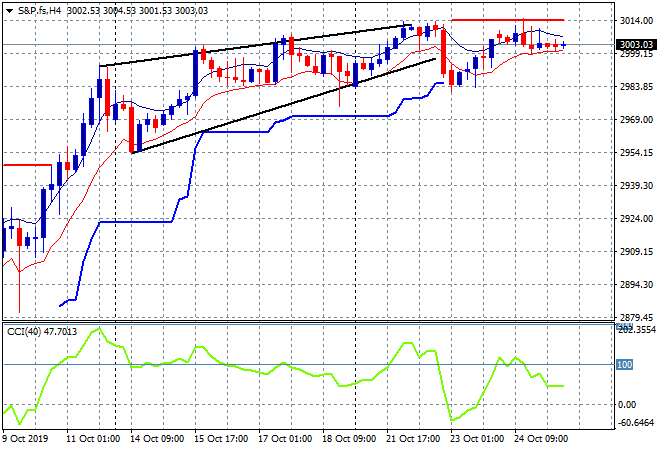Click the 21 Oct 17:00 time label
Viewport: 660px width, 450px height.
click(x=413, y=439)
